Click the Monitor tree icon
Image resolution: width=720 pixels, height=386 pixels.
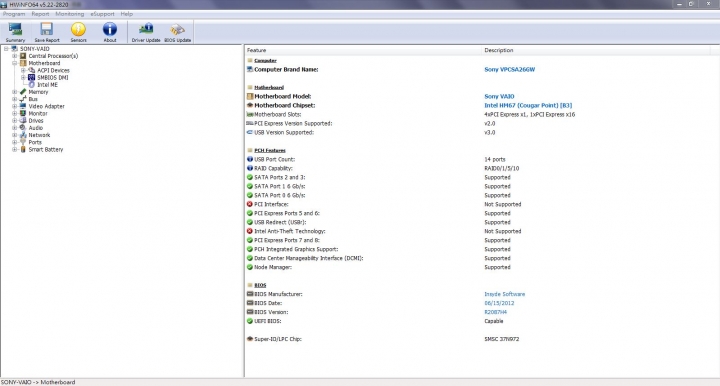click(x=23, y=113)
